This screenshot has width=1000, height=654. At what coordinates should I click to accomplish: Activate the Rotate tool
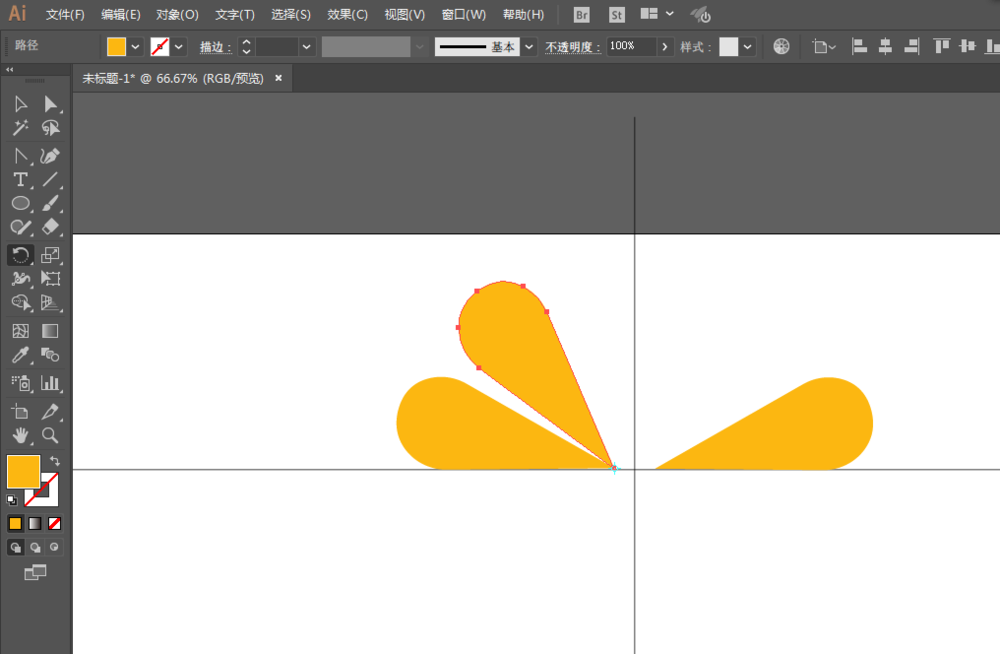coord(20,255)
